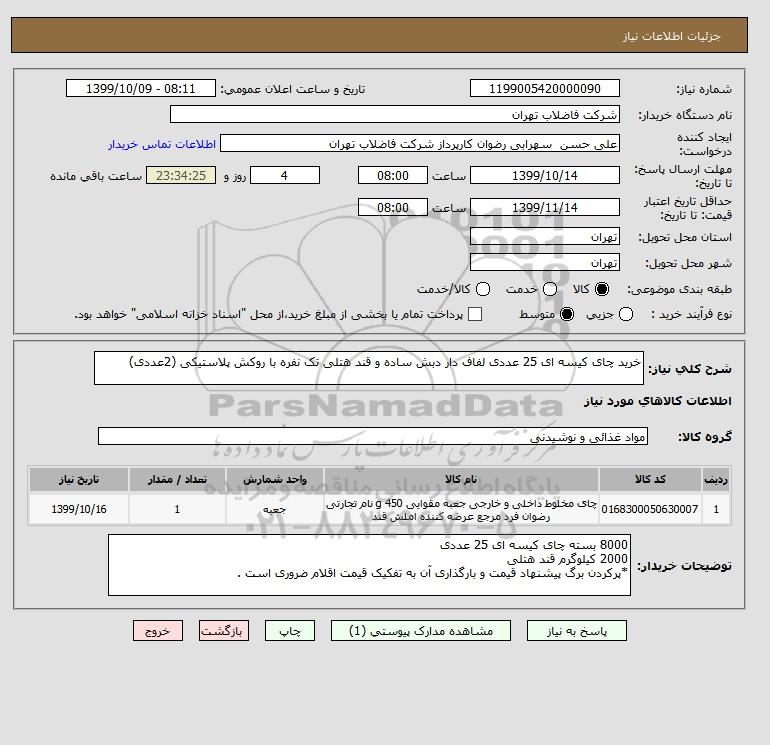Click the request creator field علی حسن سهرابی
Screen dimensions: 770x745
[x=420, y=144]
